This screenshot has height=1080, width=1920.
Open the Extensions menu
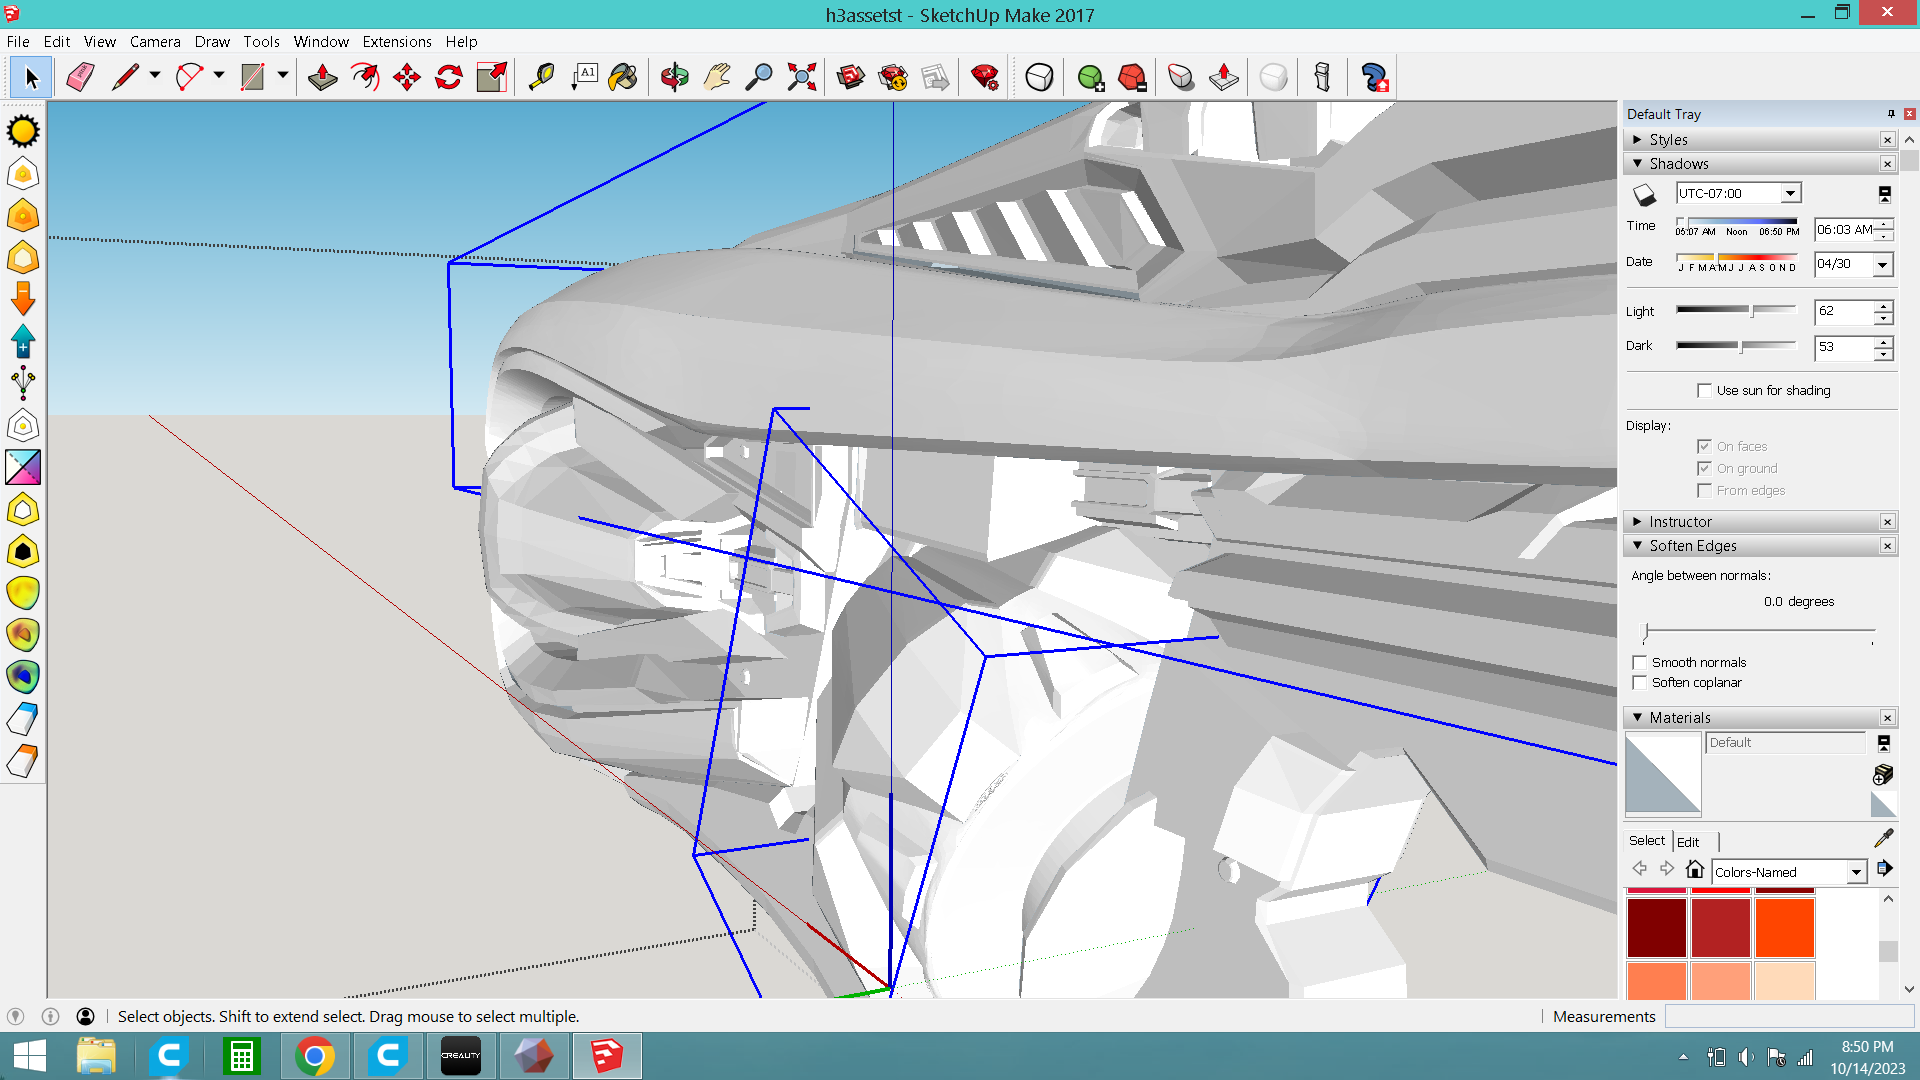[396, 42]
